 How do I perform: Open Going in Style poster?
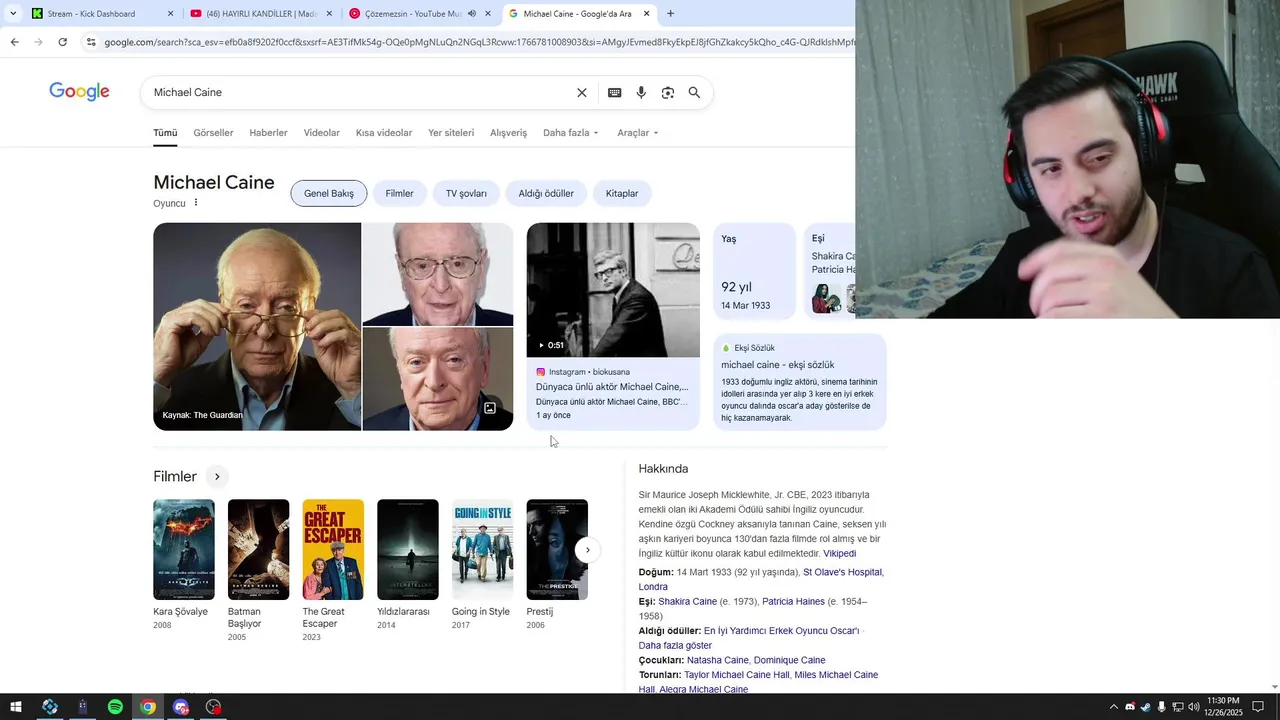(482, 549)
